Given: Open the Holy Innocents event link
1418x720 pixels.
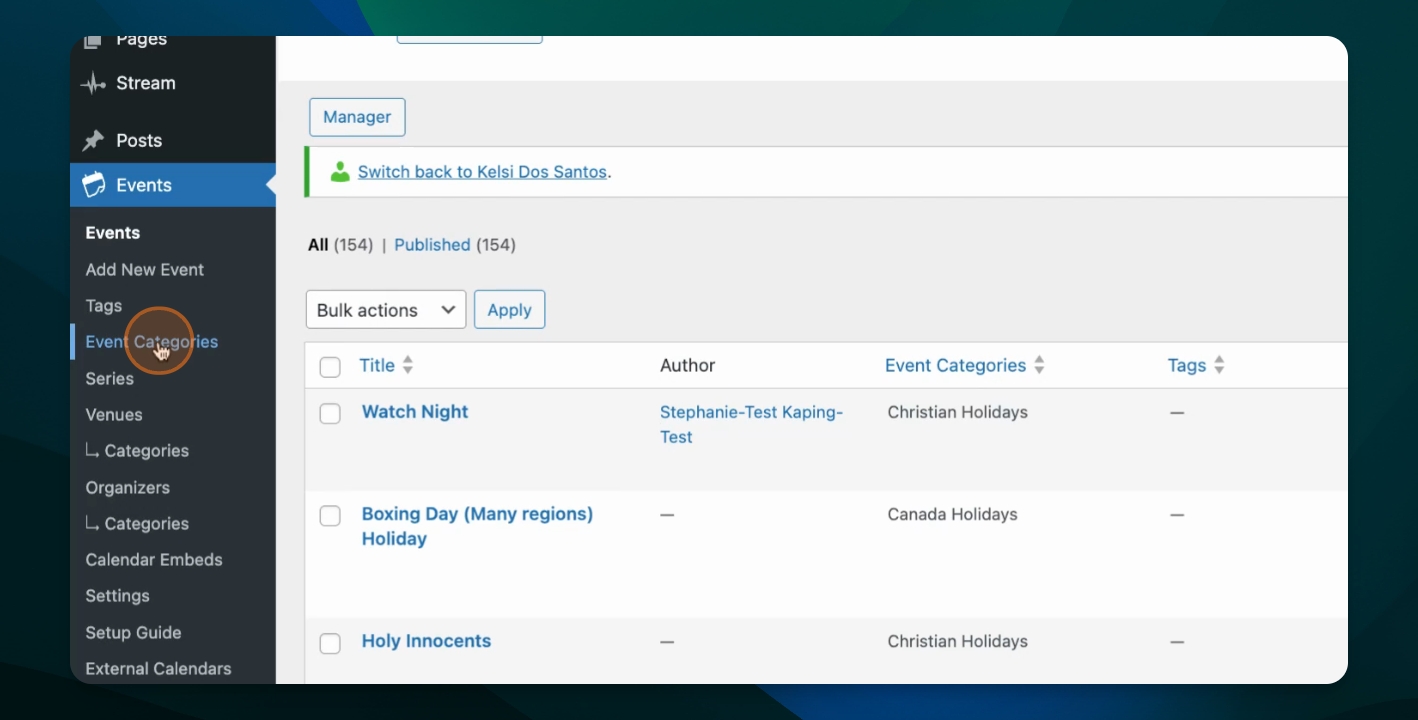Looking at the screenshot, I should [x=426, y=642].
